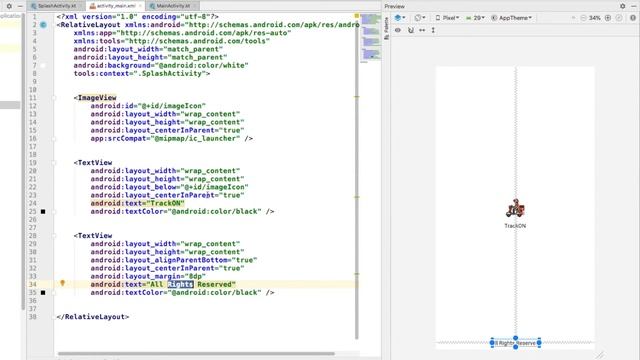
Task: Click the zoom to fit icon
Action: tap(619, 18)
